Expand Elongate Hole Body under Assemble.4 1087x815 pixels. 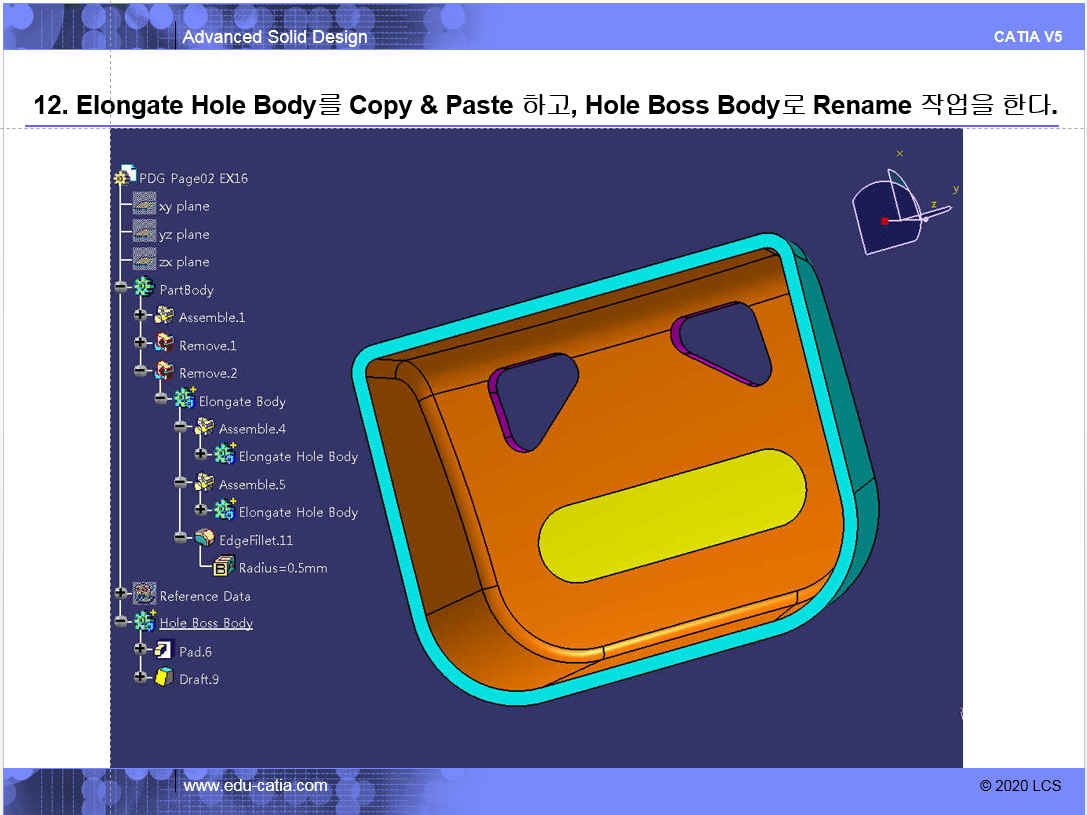201,455
